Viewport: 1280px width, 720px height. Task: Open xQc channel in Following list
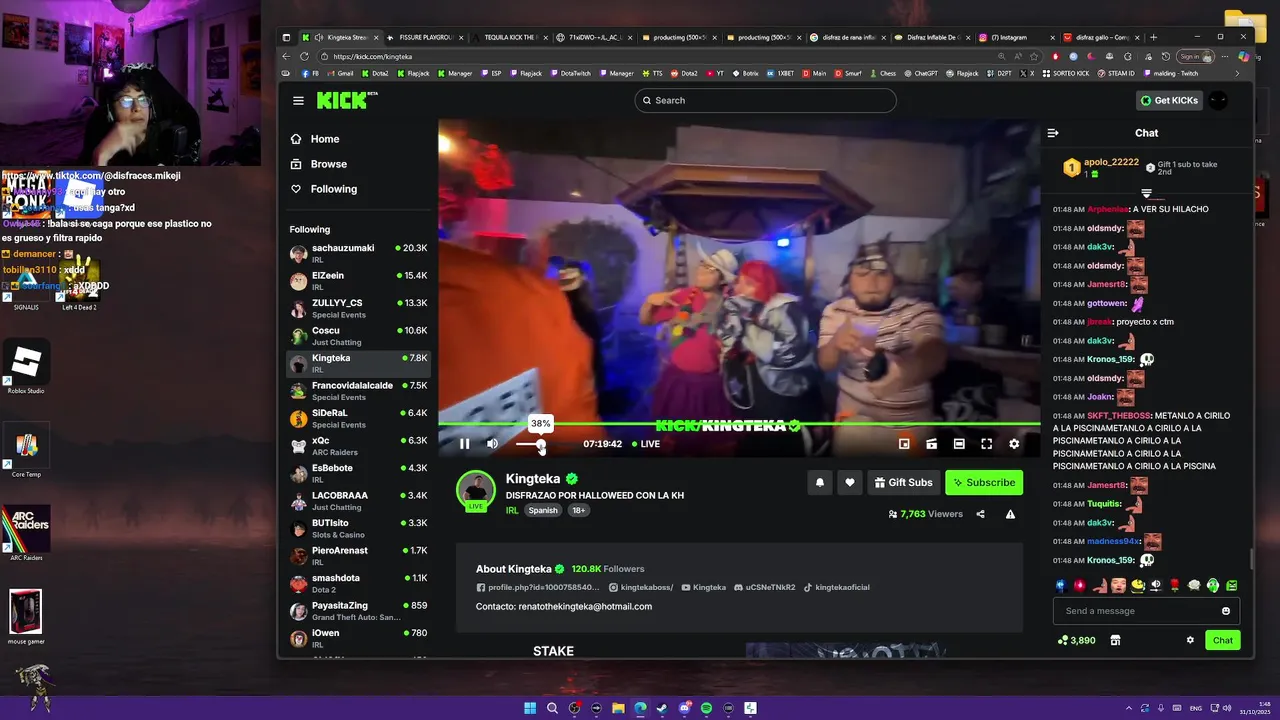pyautogui.click(x=359, y=446)
